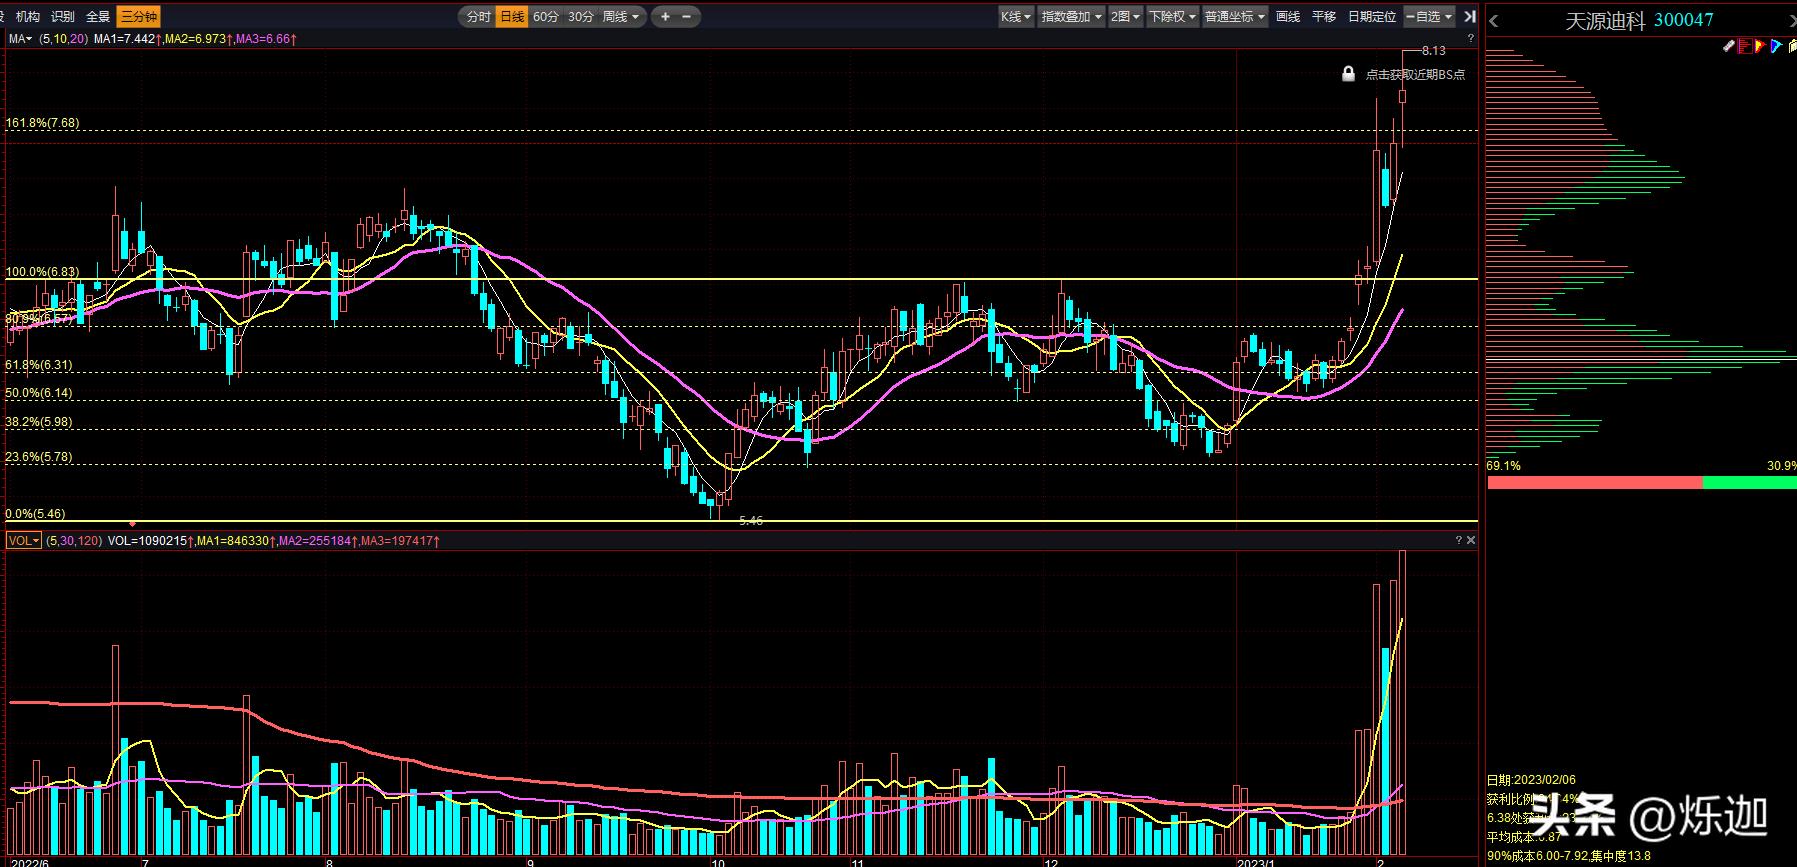
Task: Open the VOL indicator dropdown
Action: pyautogui.click(x=24, y=540)
